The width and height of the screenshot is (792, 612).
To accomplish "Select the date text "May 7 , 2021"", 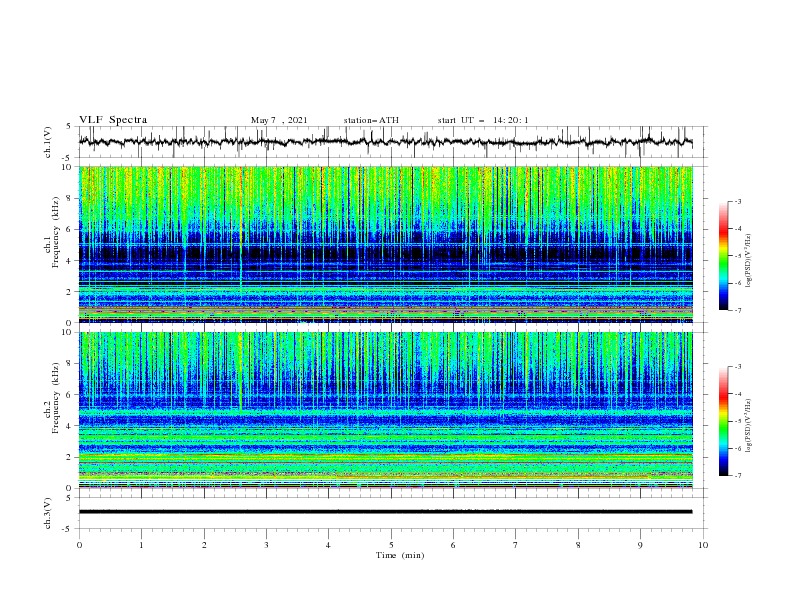I will tap(279, 120).
